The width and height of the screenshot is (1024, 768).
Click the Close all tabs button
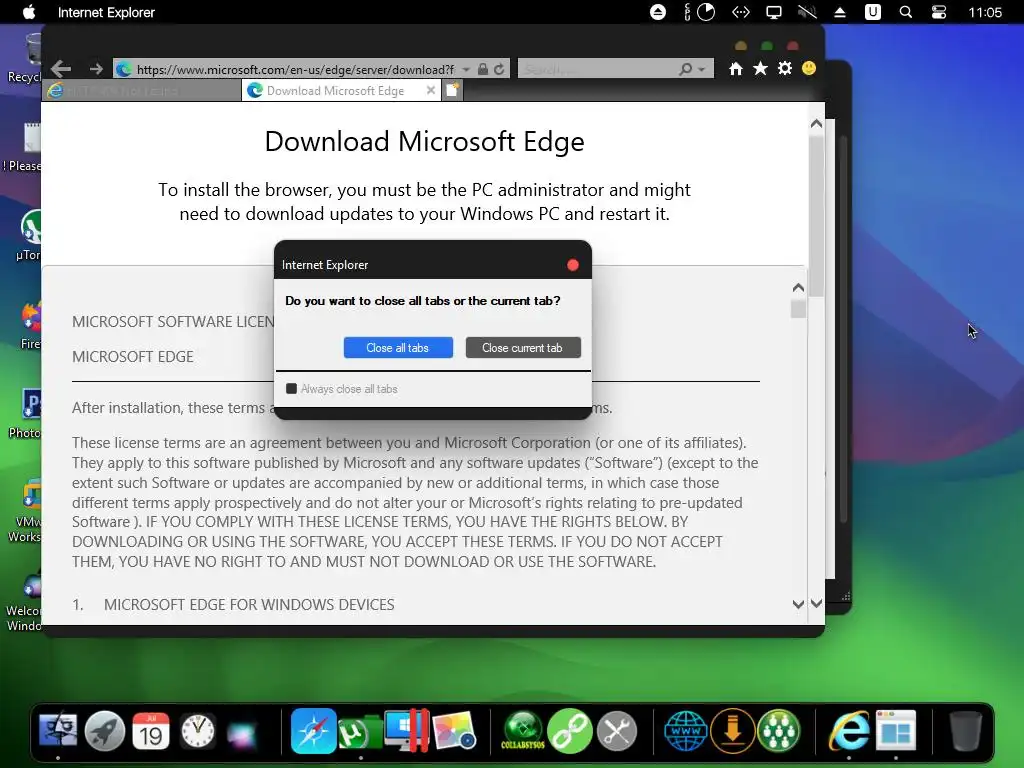point(398,347)
